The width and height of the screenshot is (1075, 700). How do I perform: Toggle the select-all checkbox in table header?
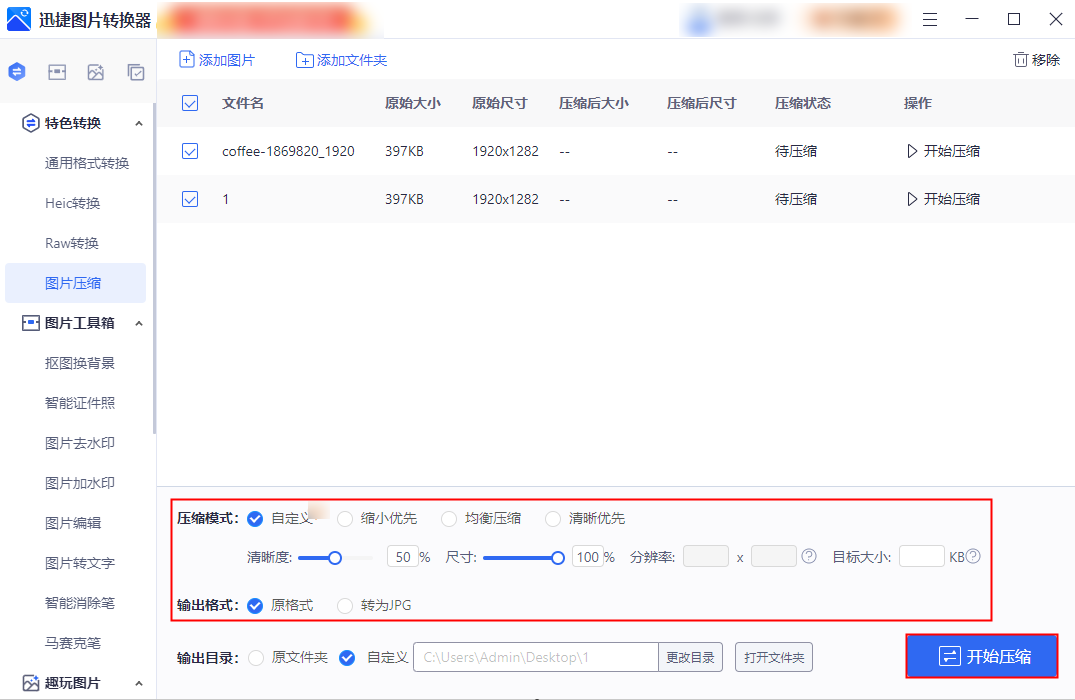190,103
